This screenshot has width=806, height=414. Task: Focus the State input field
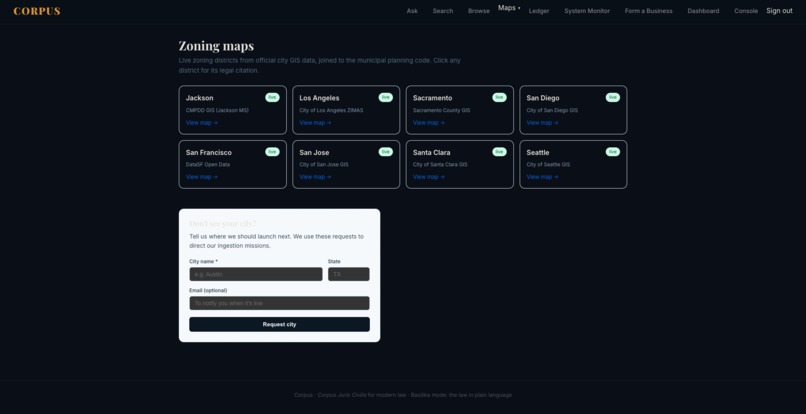pos(349,274)
